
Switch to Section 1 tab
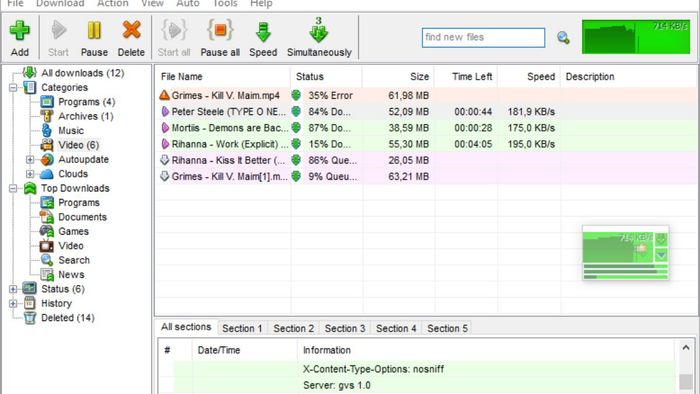242,328
